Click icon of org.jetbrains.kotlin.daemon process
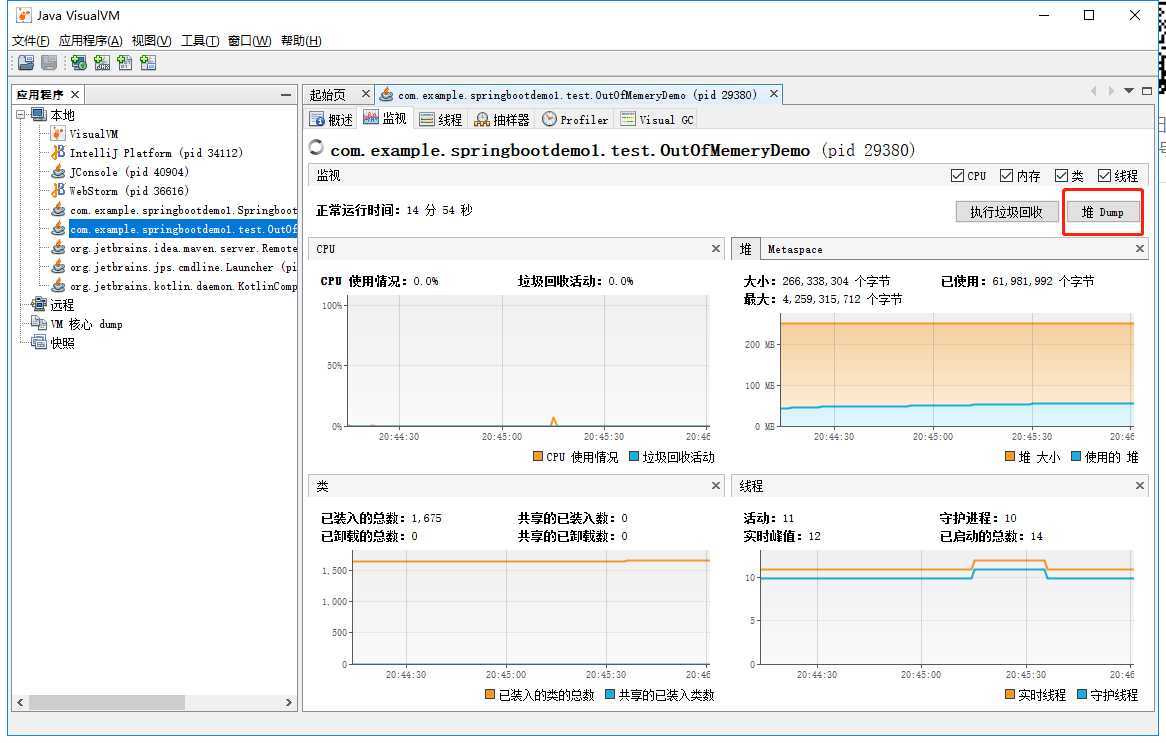 (x=58, y=286)
